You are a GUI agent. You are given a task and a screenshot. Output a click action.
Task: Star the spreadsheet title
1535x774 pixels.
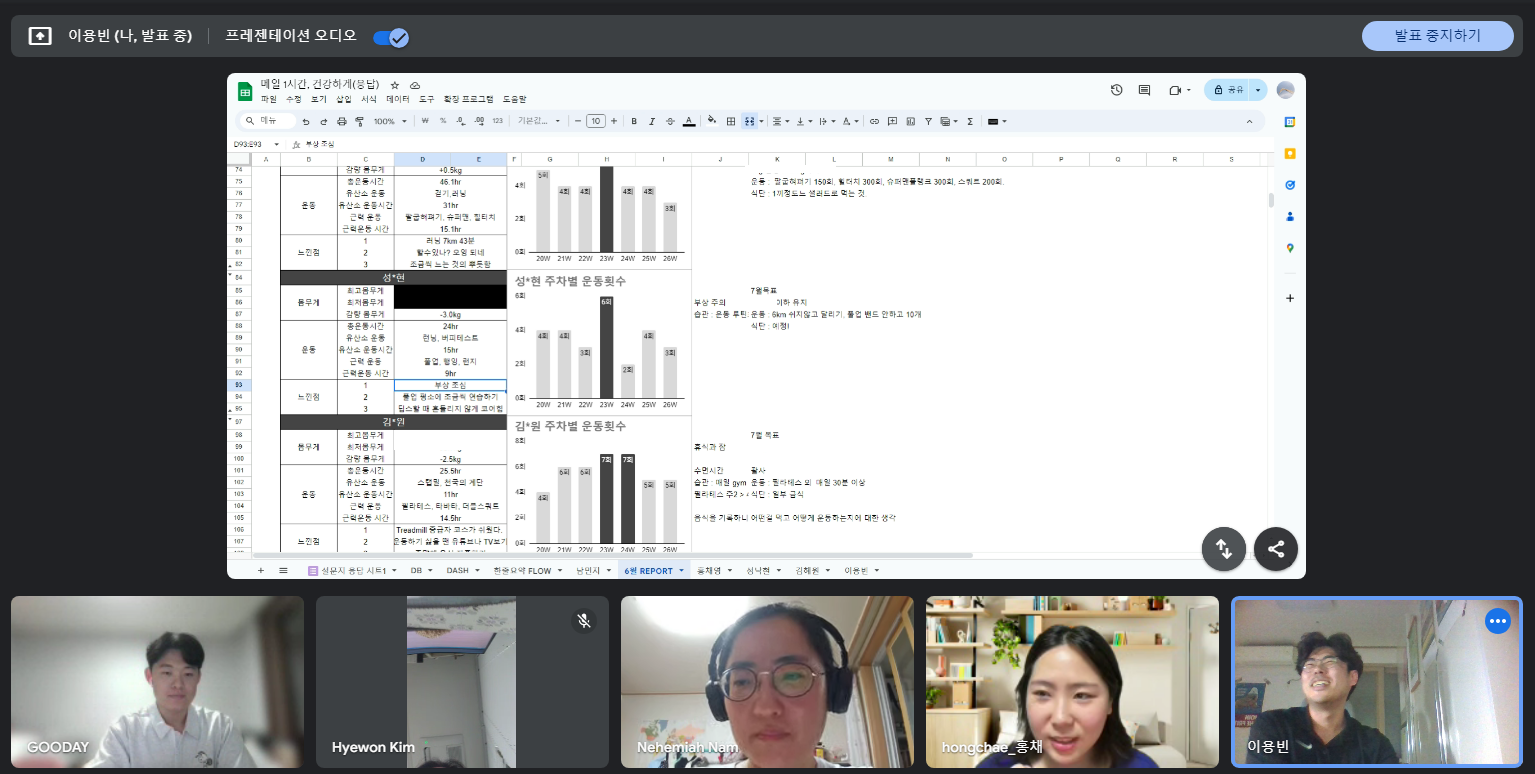395,85
